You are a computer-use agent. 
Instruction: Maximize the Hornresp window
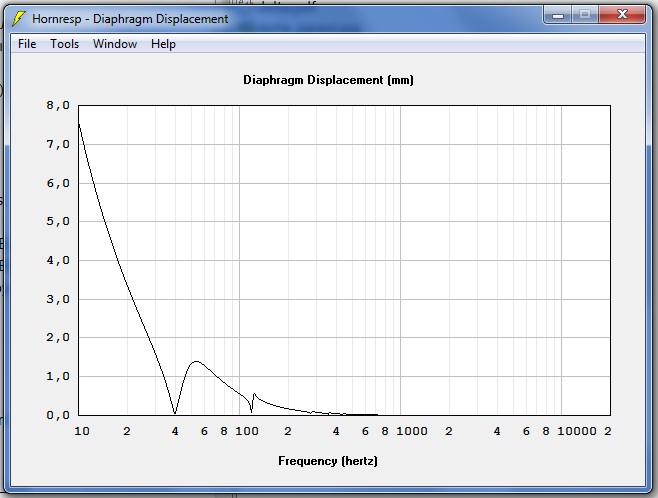(585, 15)
